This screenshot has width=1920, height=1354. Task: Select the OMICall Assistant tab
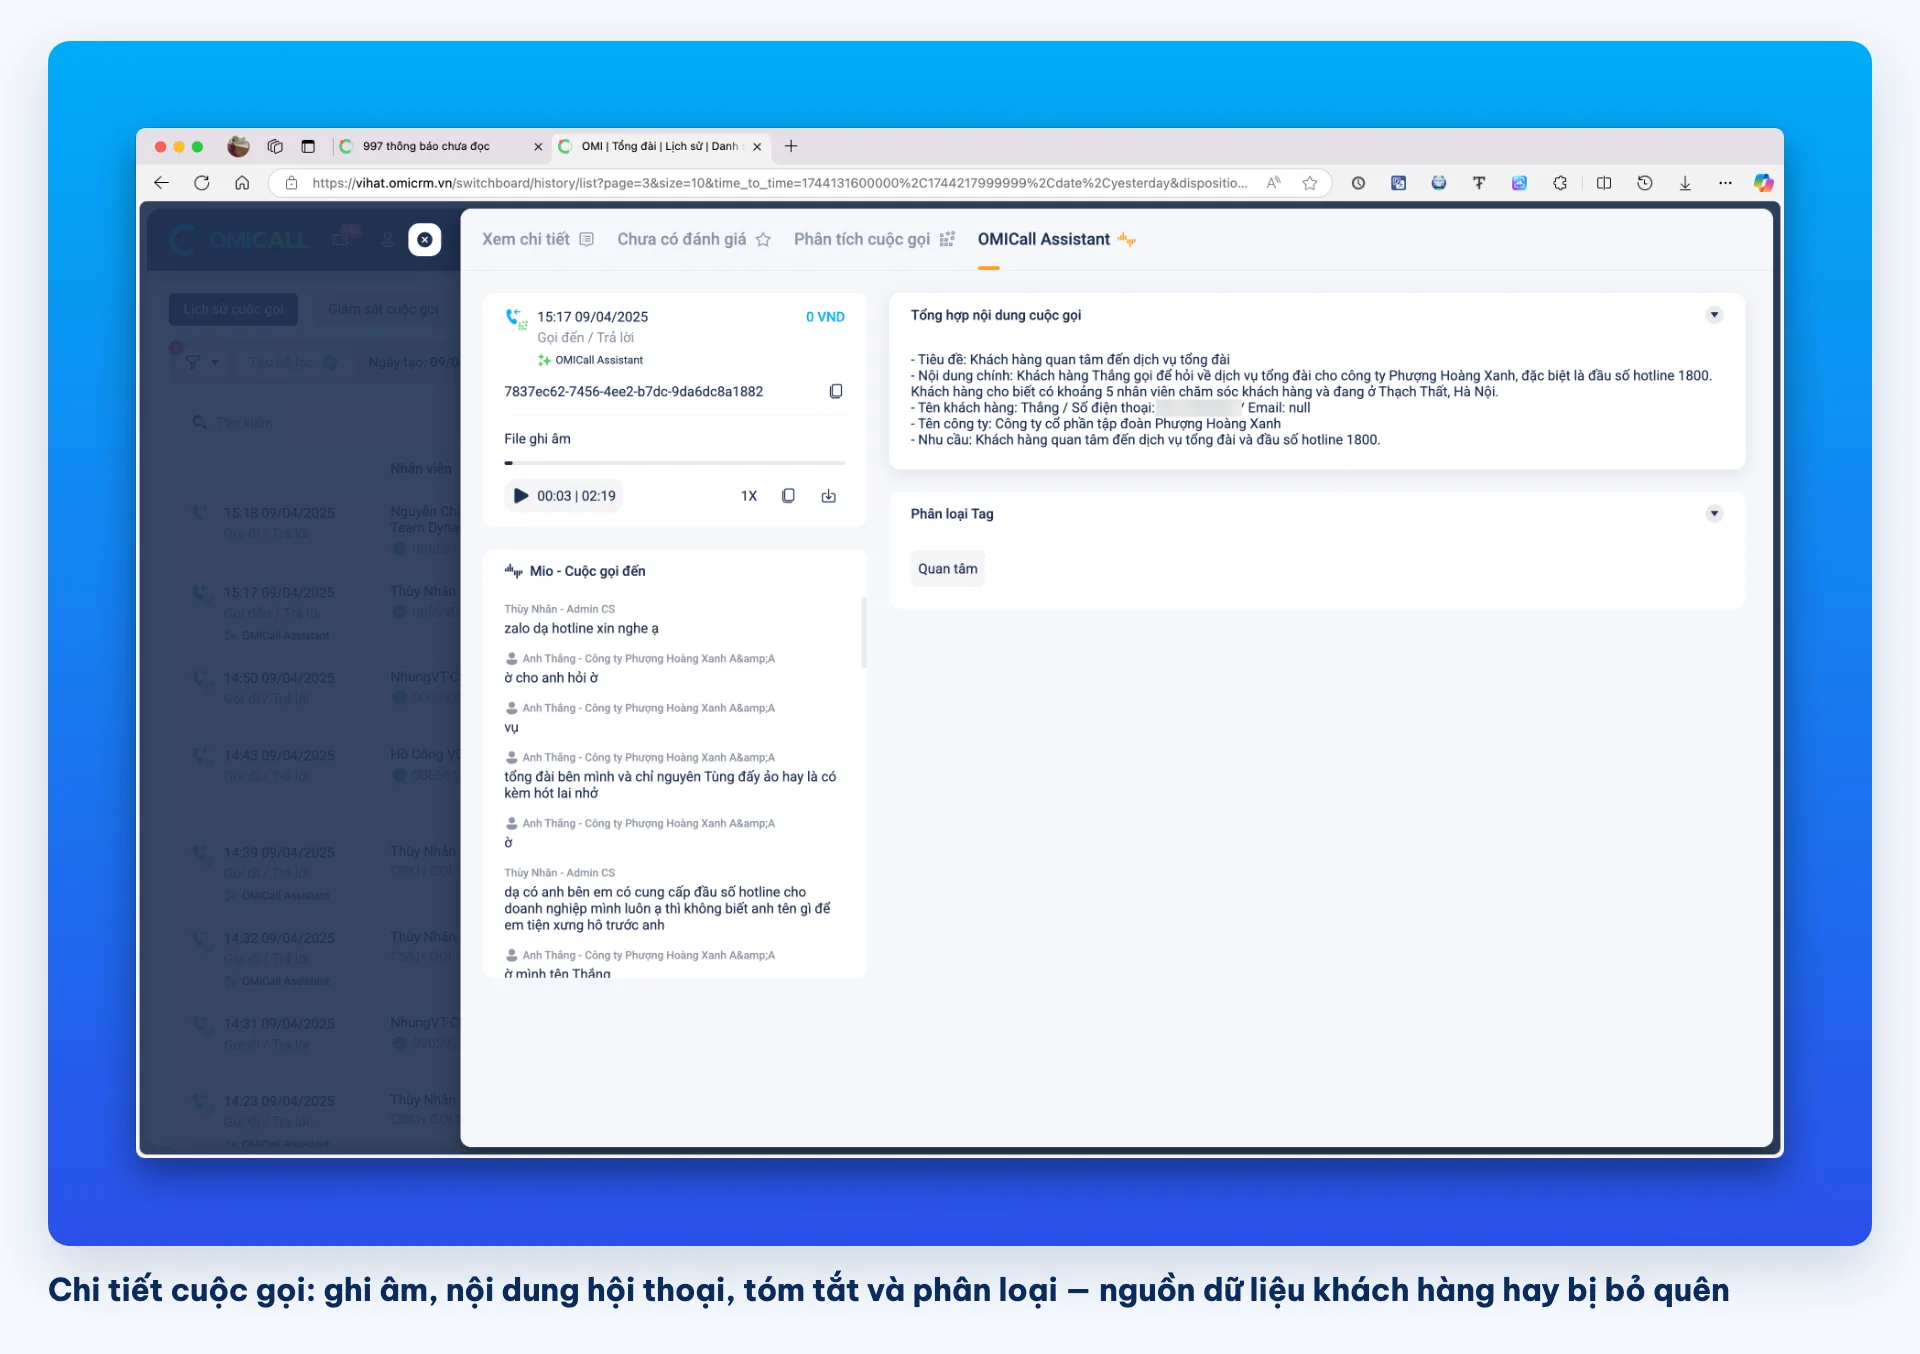point(1057,240)
